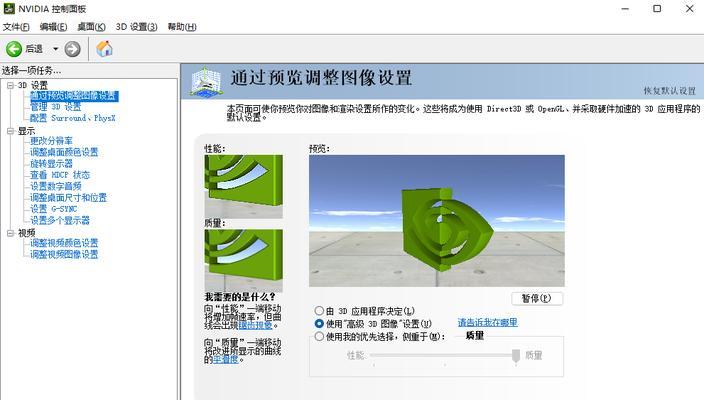The width and height of the screenshot is (704, 400).
Task: Click the 暂停(P) button
Action: click(x=537, y=299)
